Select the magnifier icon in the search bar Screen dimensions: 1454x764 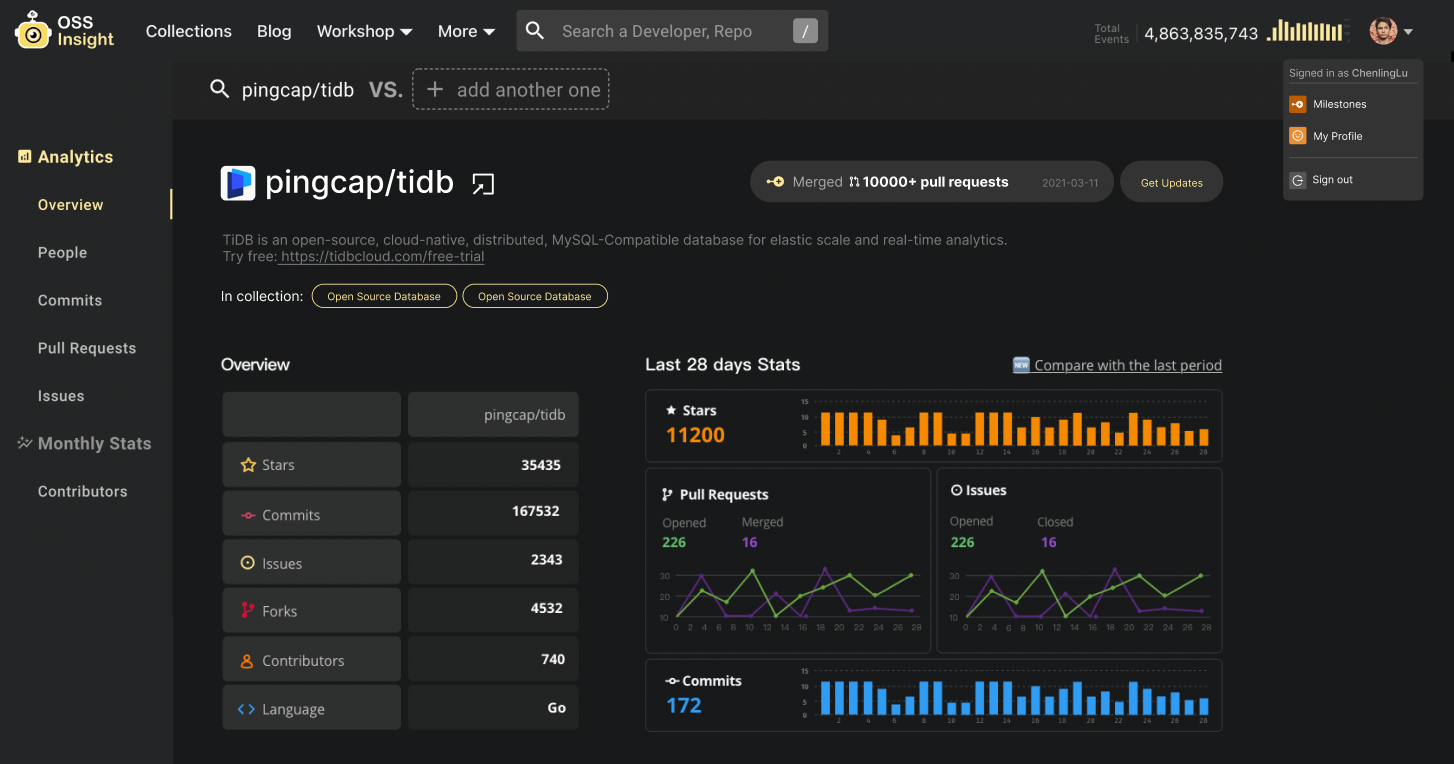[x=535, y=31]
